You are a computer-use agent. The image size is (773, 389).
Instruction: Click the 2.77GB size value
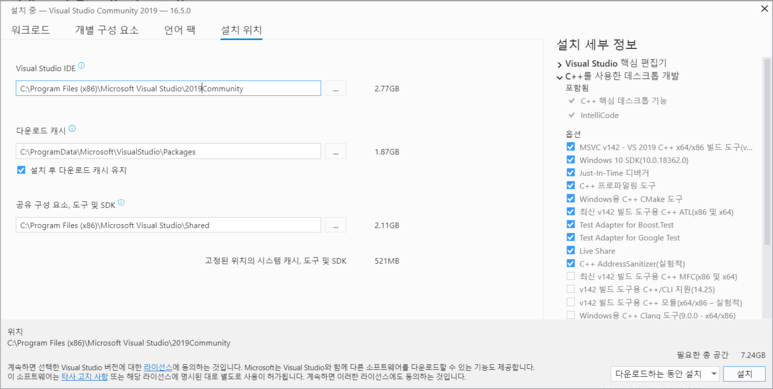(x=387, y=89)
